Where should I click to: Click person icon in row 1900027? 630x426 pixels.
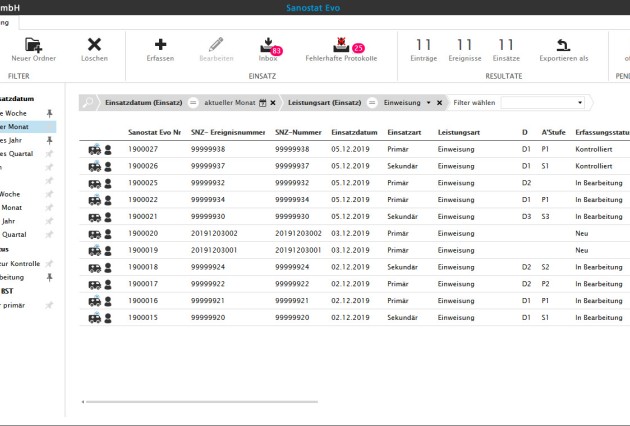pos(108,150)
